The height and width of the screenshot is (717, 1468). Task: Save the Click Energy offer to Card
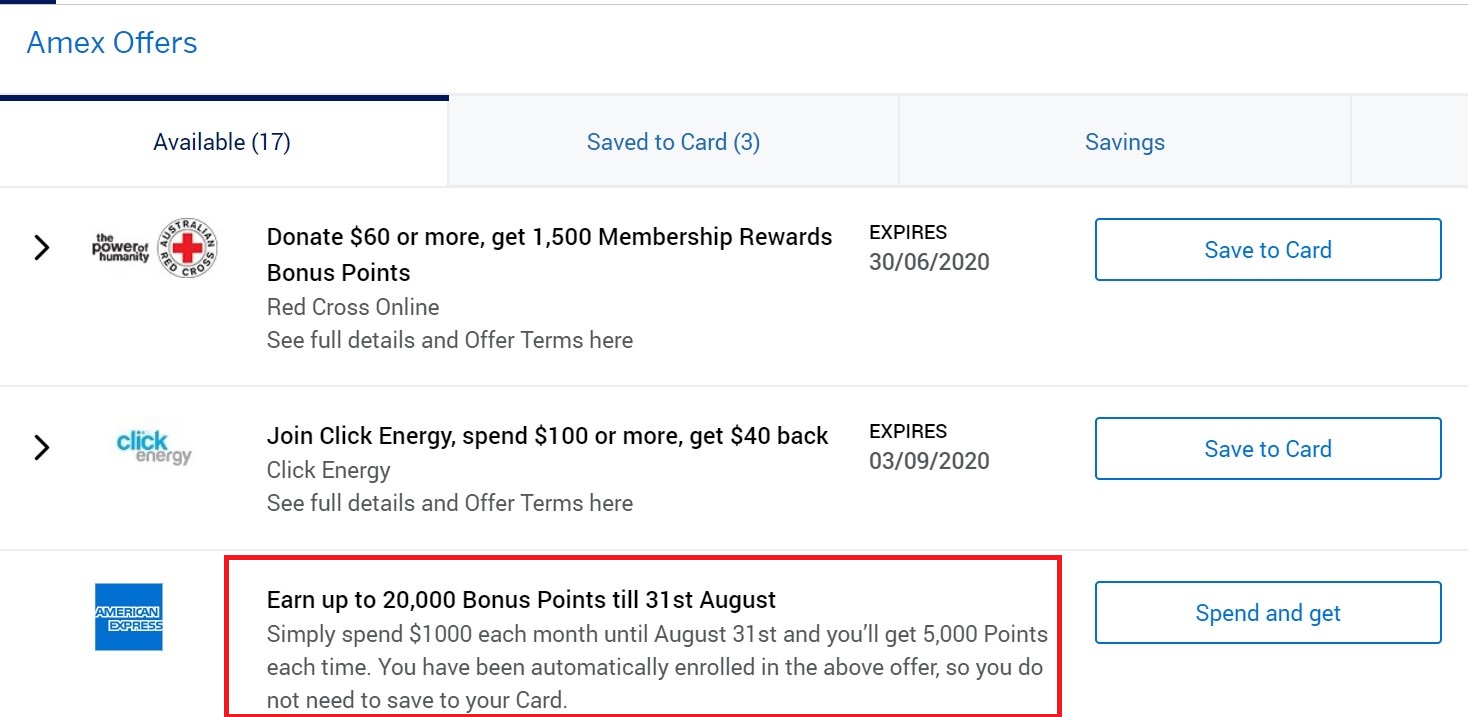coord(1267,448)
